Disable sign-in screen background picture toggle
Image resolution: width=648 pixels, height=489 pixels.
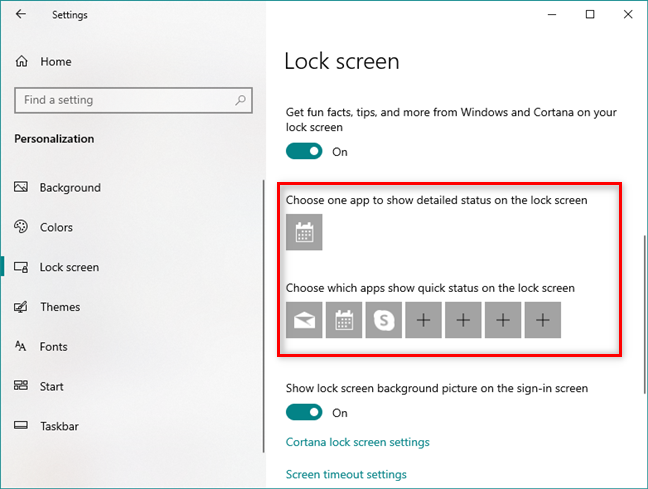click(x=304, y=413)
